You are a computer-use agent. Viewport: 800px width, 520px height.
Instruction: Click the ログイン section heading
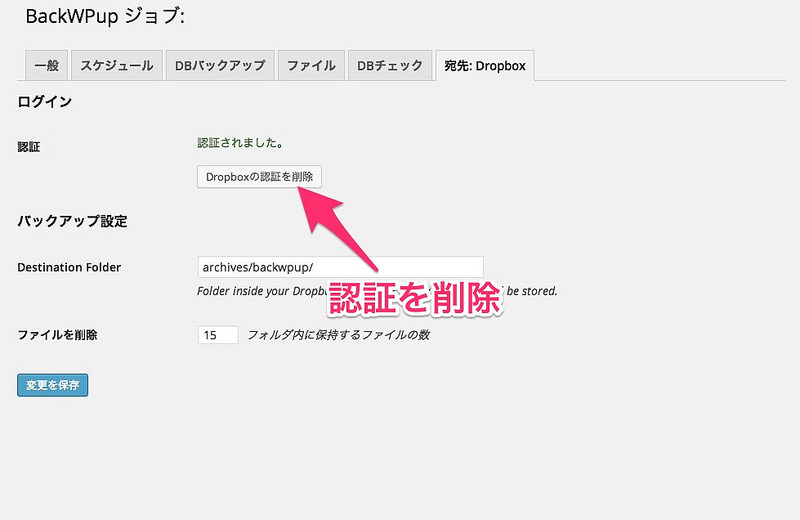pyautogui.click(x=44, y=102)
